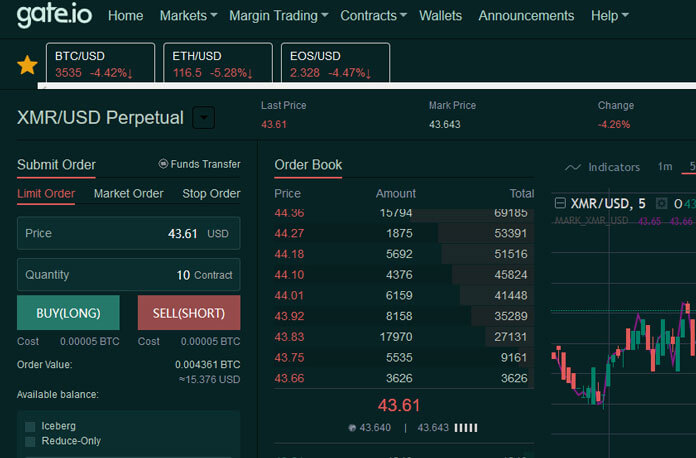This screenshot has width=696, height=458.
Task: Open the ETH/USD ticker card
Action: click(218, 63)
